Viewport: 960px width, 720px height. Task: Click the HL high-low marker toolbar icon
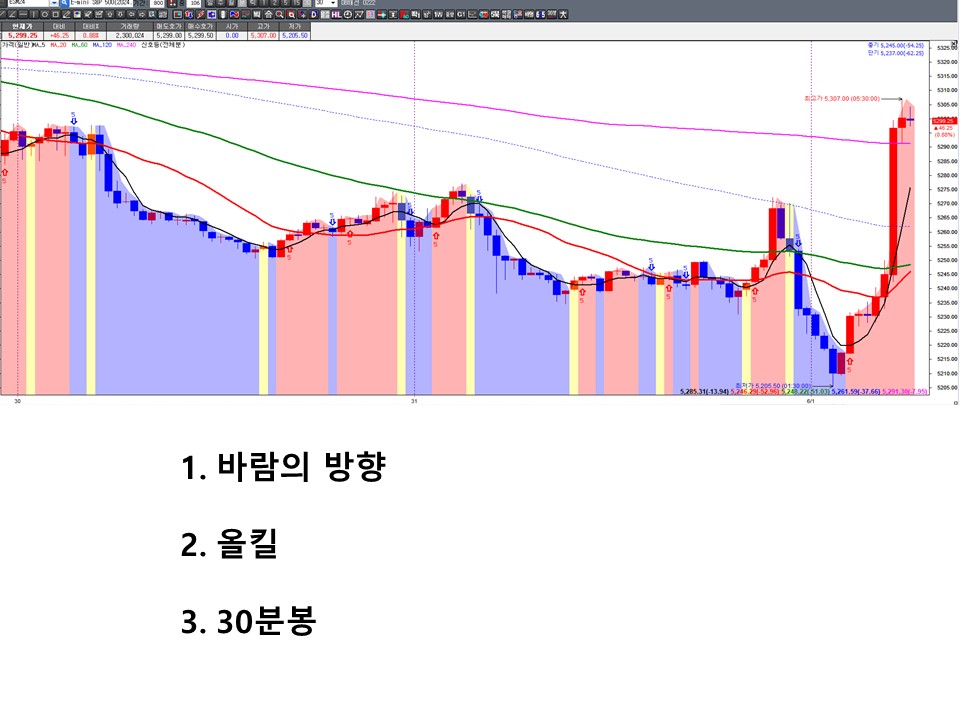pyautogui.click(x=336, y=17)
